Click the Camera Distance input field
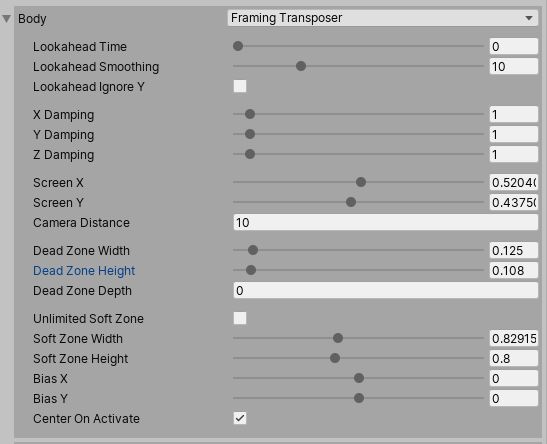The height and width of the screenshot is (444, 547). (x=385, y=223)
